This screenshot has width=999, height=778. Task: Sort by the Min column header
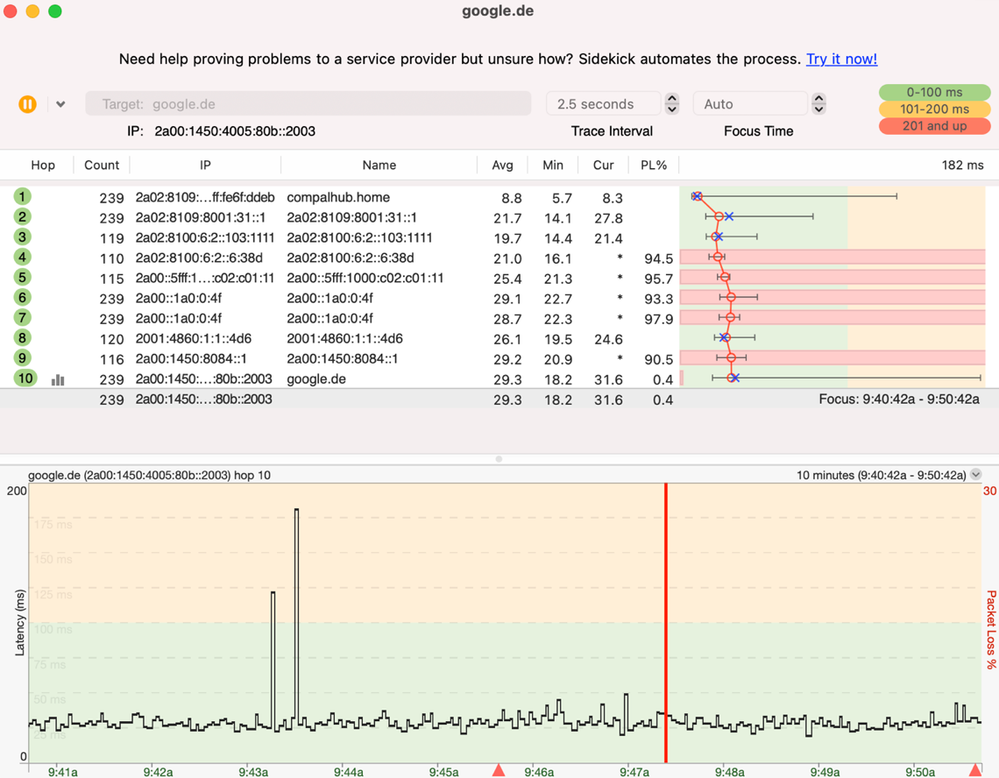[552, 165]
